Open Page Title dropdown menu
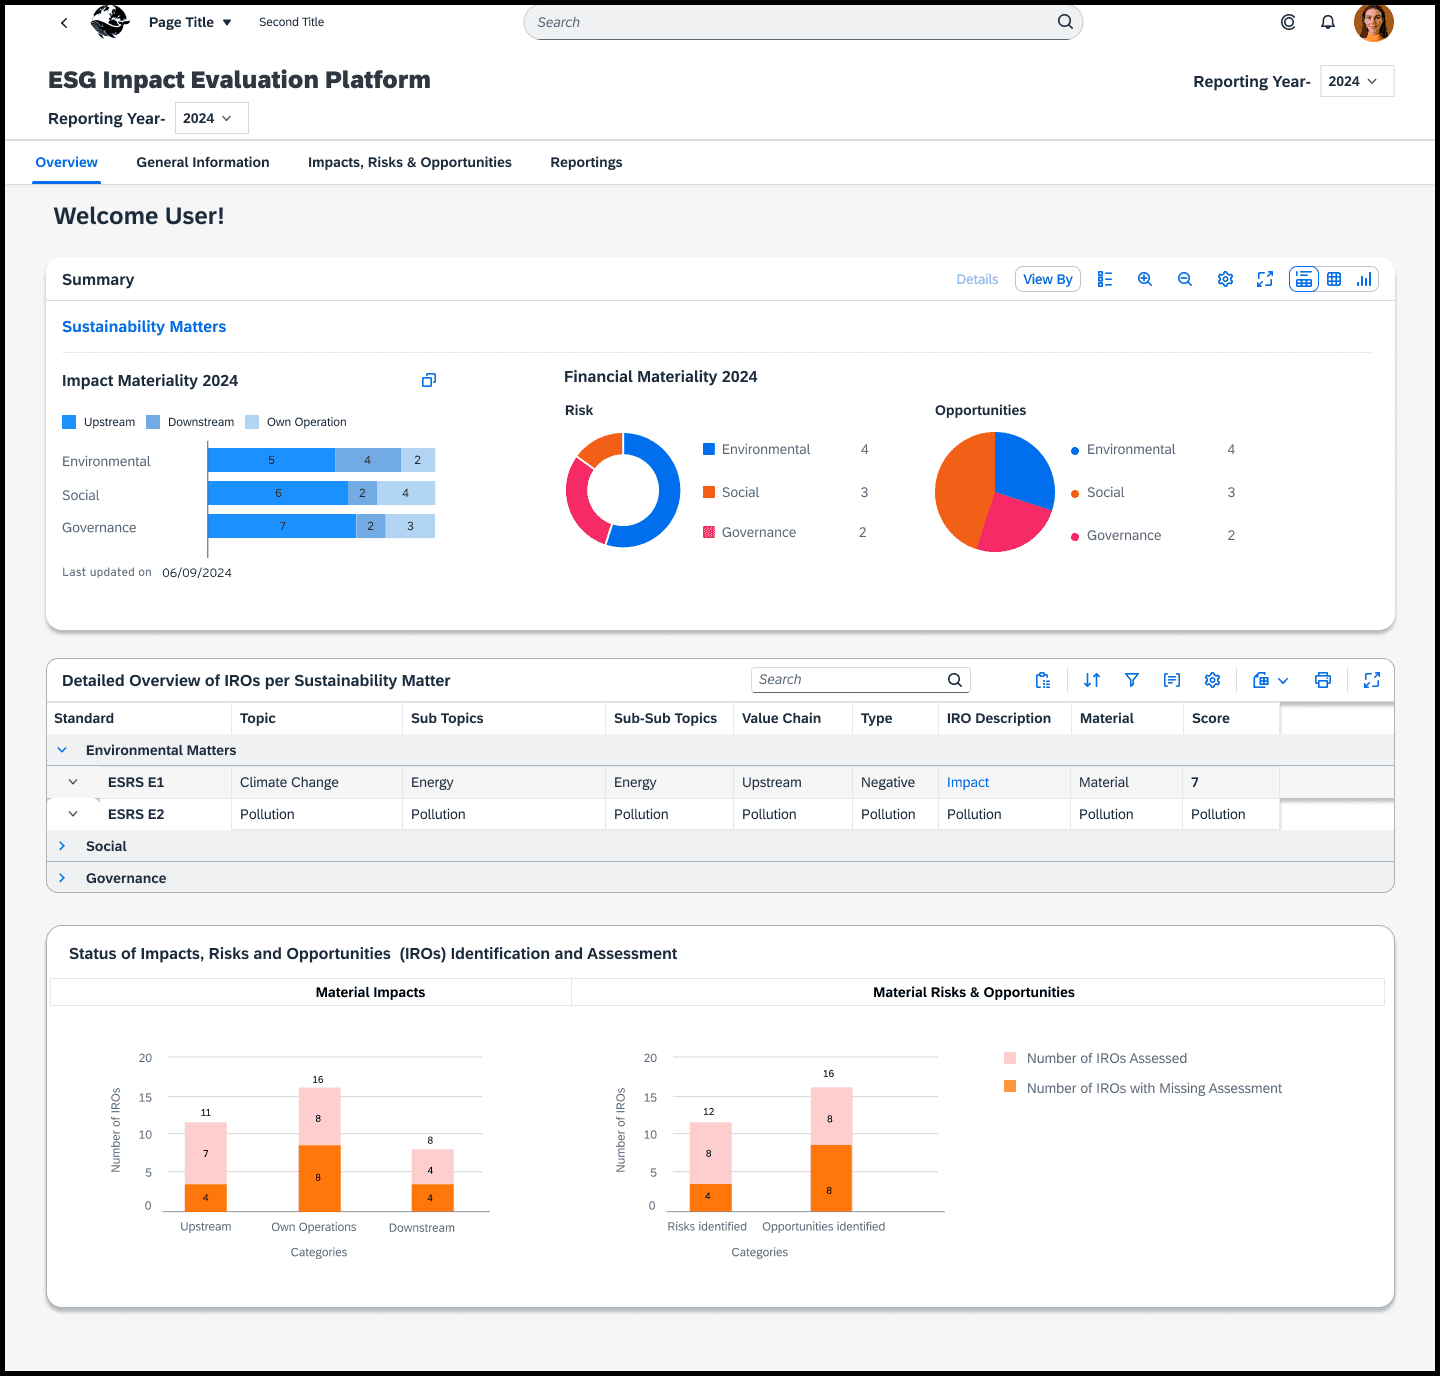This screenshot has height=1376, width=1440. [227, 23]
